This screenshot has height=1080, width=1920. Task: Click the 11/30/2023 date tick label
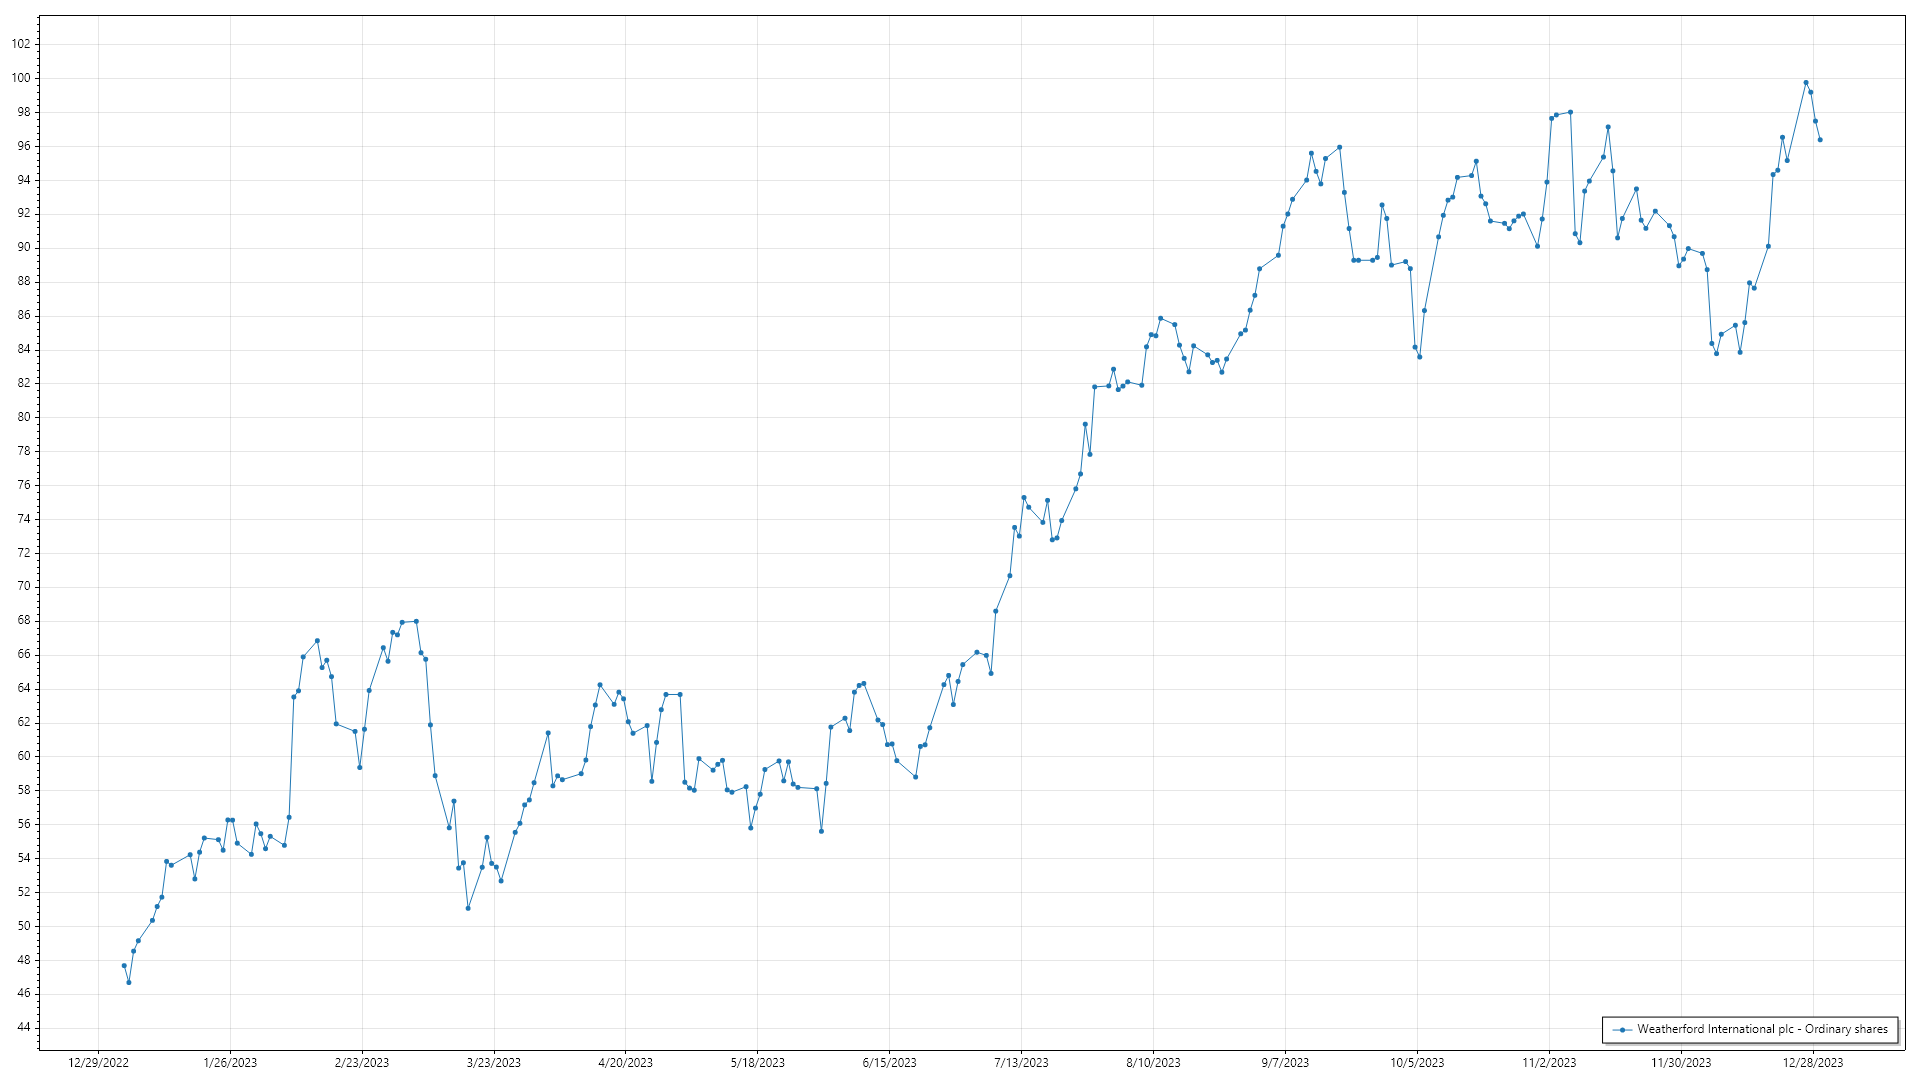[x=1681, y=1063]
